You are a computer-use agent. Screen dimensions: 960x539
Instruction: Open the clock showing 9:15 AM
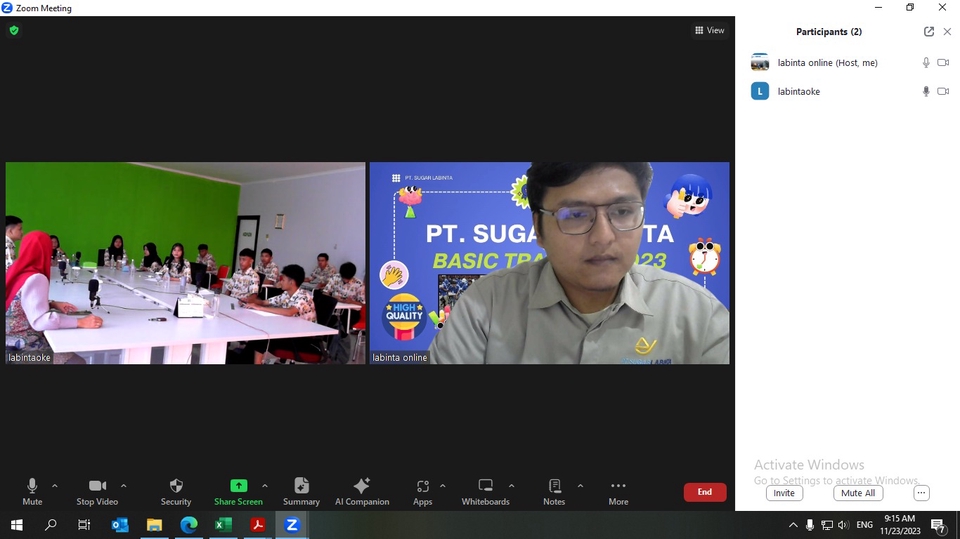tap(900, 525)
